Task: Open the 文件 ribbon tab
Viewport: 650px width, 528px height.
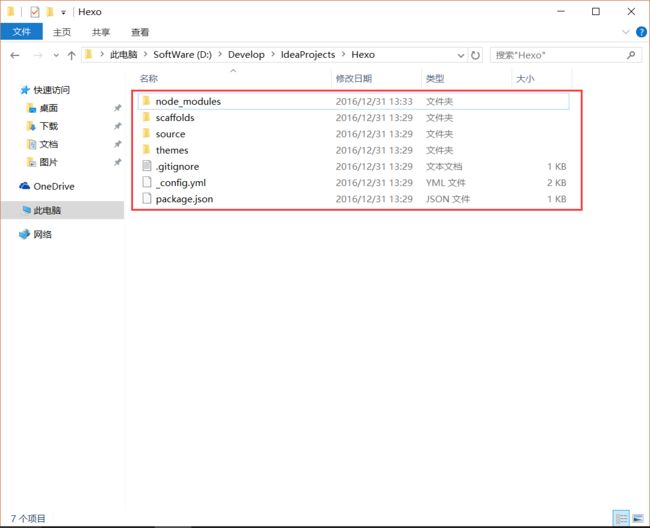Action: (x=21, y=32)
